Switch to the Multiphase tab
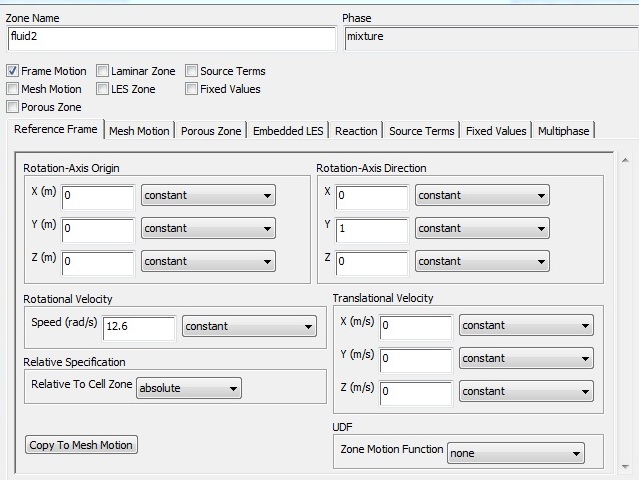Screen dimensions: 639x480 point(563,131)
